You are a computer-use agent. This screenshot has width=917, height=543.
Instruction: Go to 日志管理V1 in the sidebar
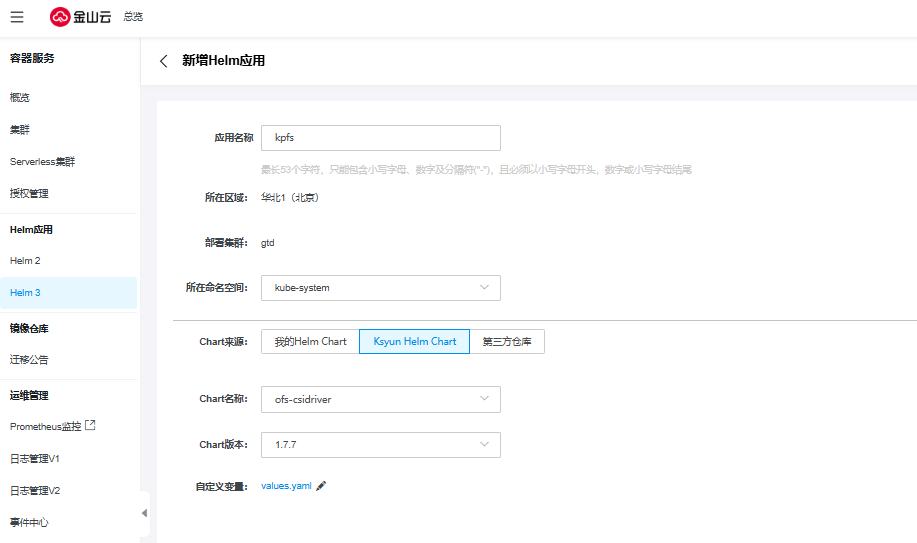[35, 459]
